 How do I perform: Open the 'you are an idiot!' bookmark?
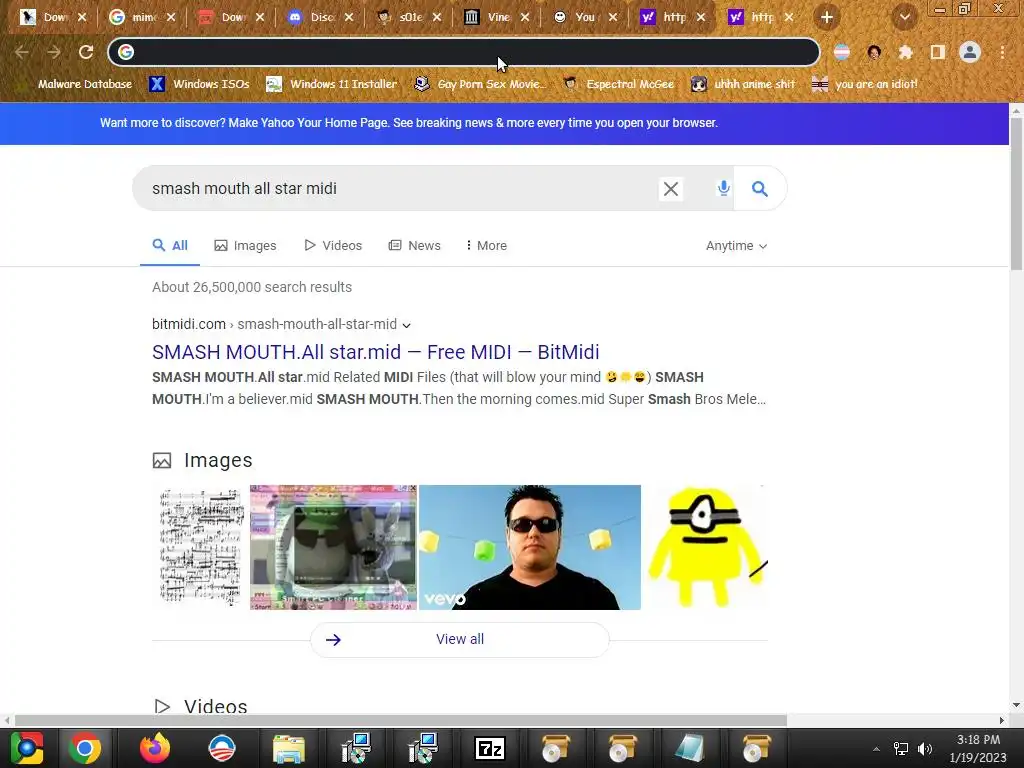[865, 84]
